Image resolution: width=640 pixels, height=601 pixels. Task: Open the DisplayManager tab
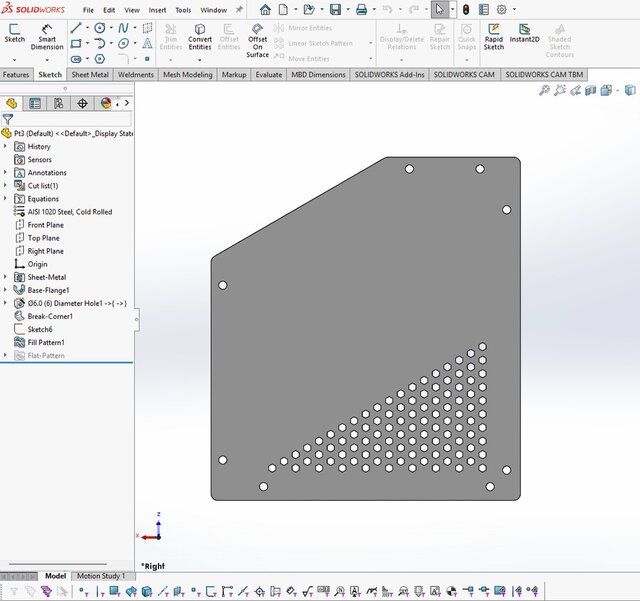click(x=106, y=103)
